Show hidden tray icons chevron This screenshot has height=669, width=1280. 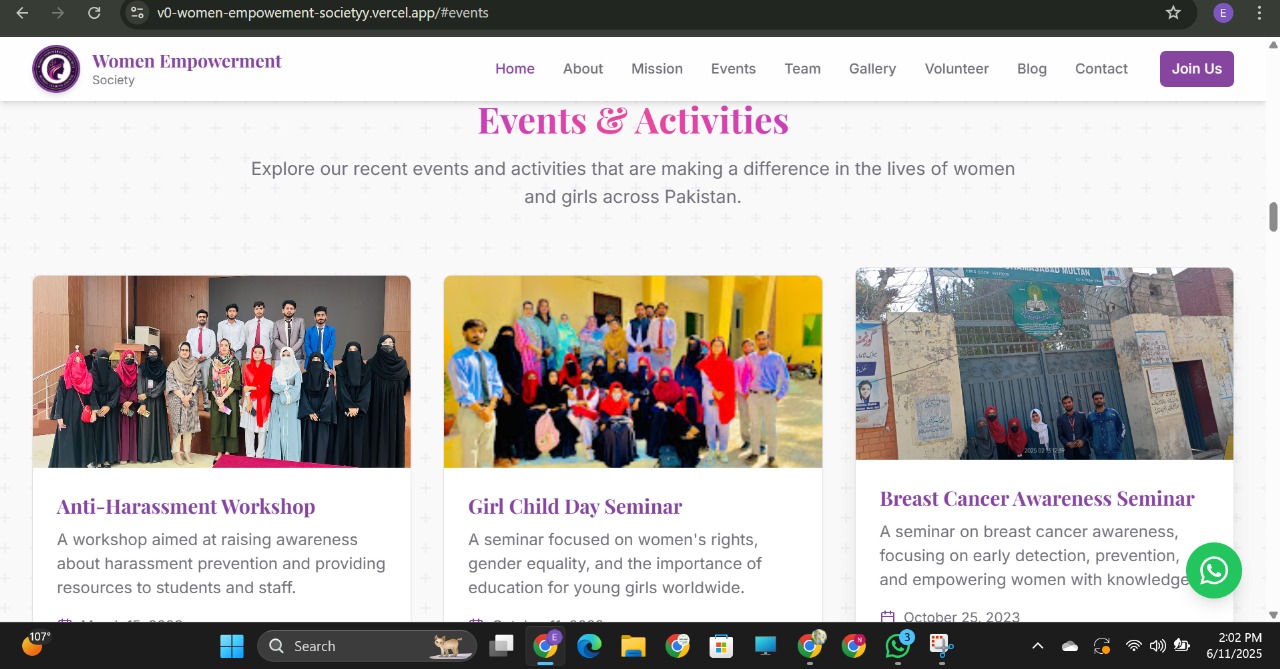[x=1037, y=646]
